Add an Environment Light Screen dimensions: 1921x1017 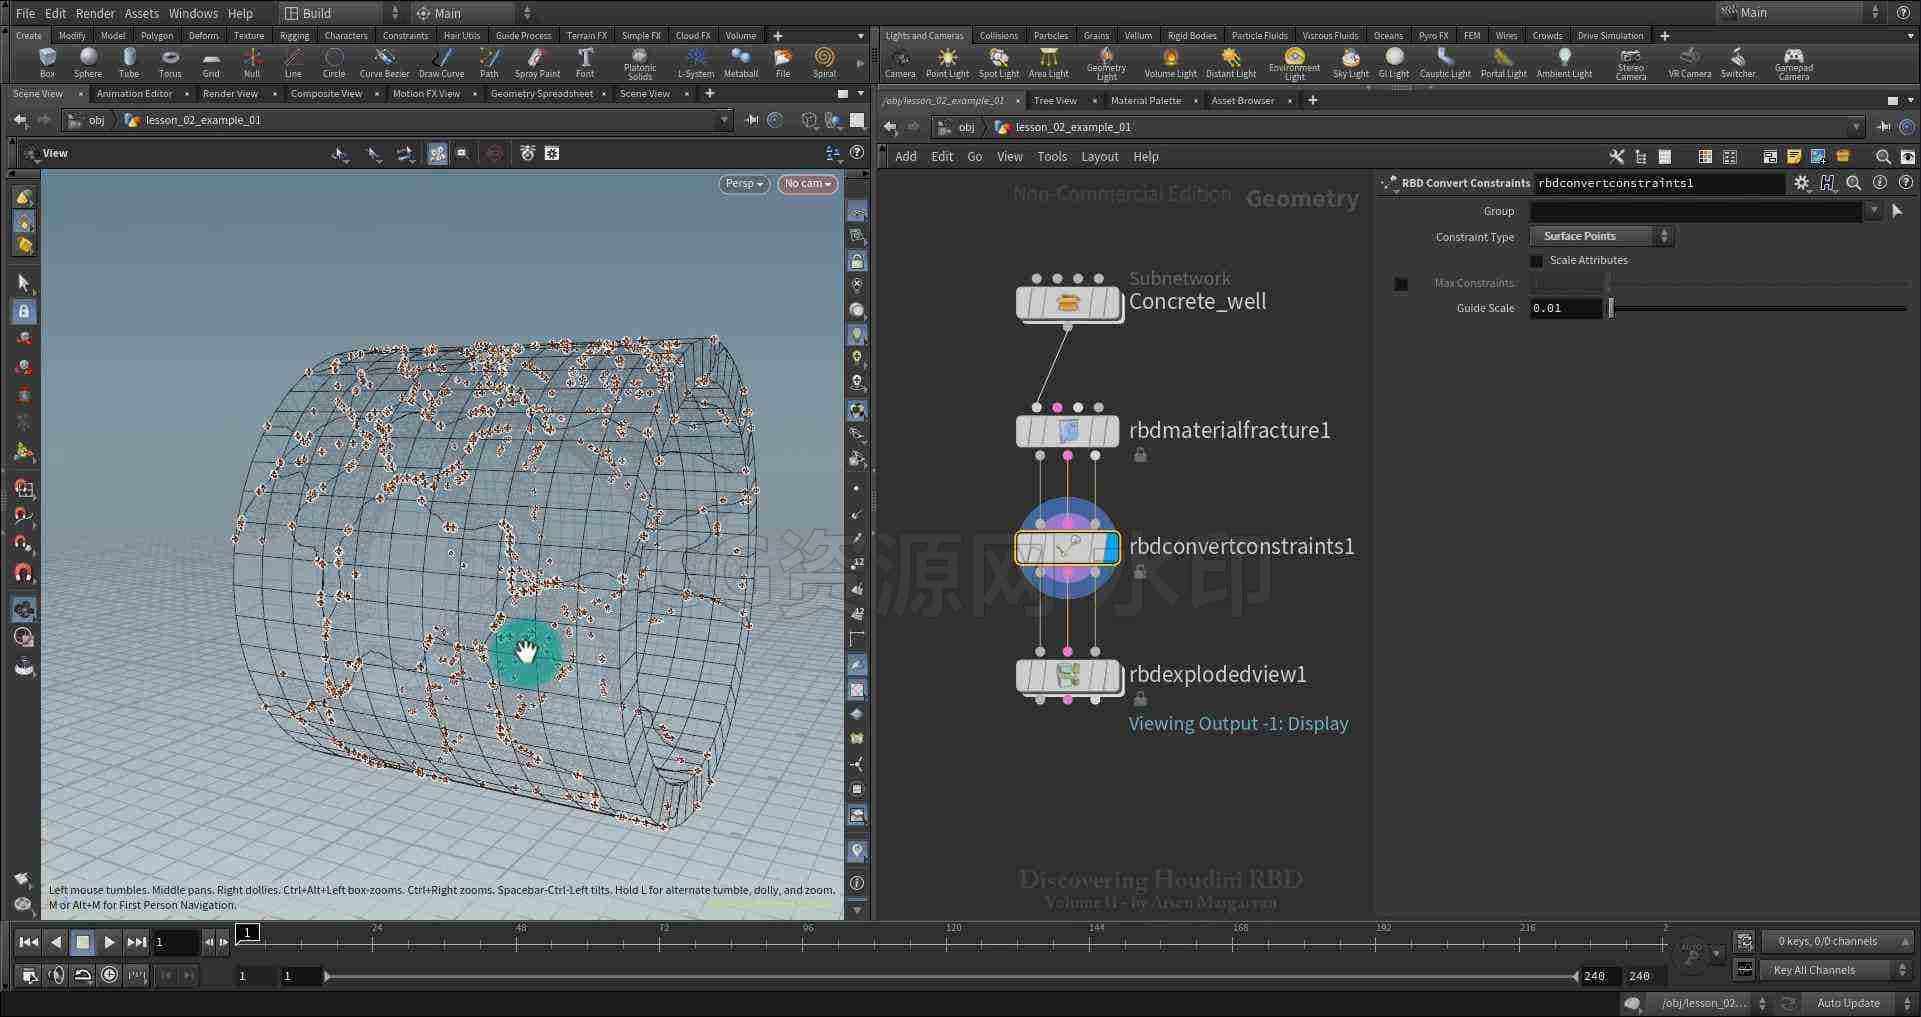click(1294, 63)
